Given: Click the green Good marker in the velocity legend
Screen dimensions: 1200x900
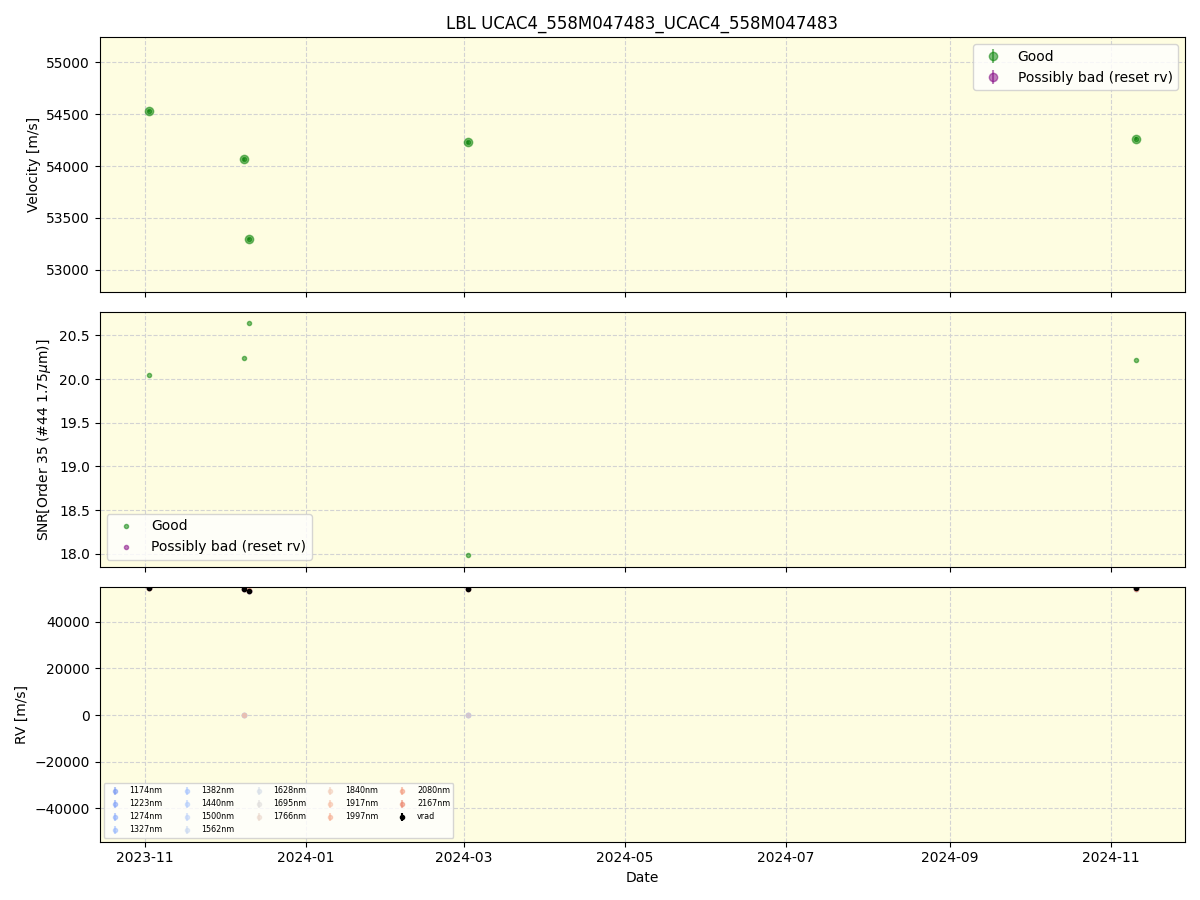Looking at the screenshot, I should click(993, 57).
